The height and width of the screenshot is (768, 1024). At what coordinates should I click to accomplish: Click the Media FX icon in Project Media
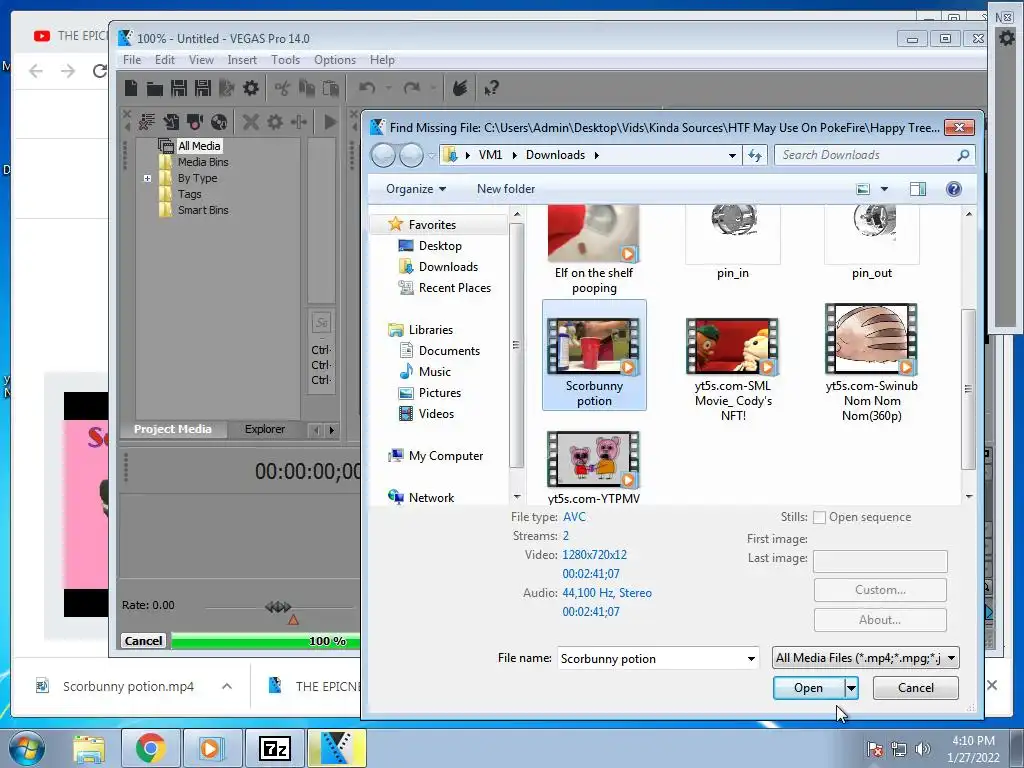(299, 121)
